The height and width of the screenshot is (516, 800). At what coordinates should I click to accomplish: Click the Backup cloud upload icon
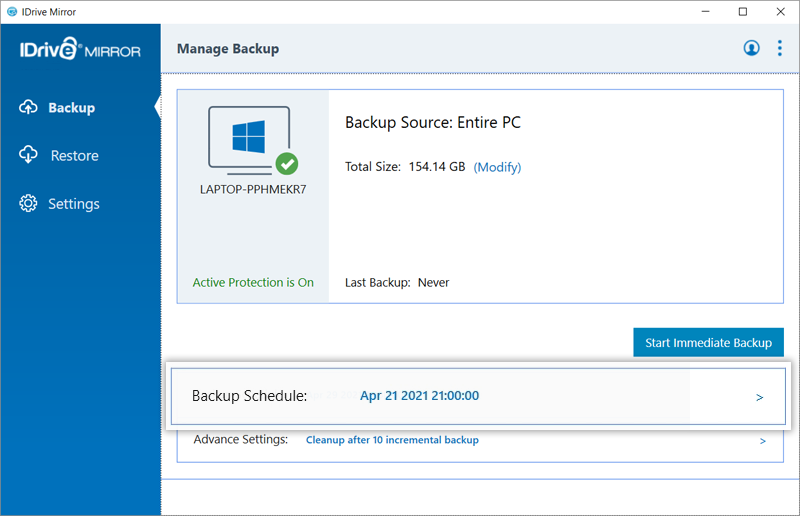click(29, 107)
